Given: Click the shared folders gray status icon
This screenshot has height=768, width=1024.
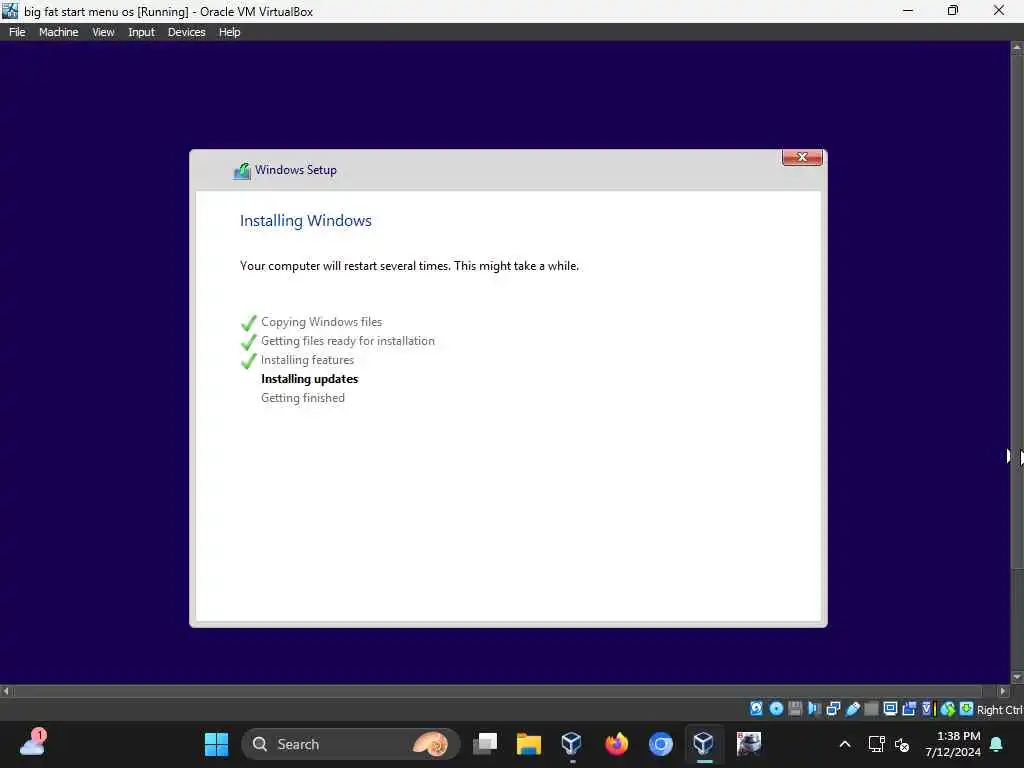Looking at the screenshot, I should pos(871,709).
